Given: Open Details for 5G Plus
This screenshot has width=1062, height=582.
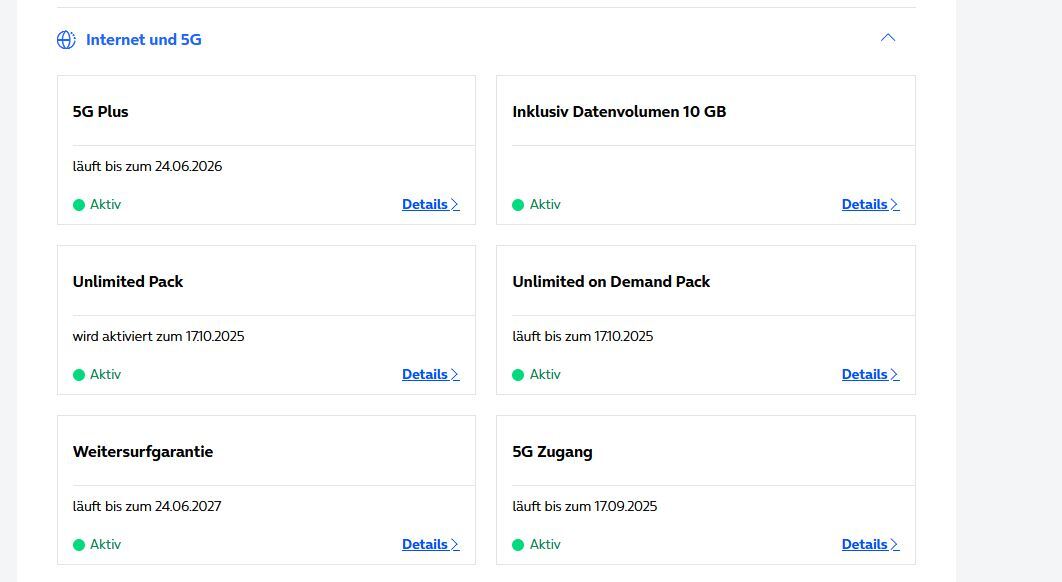Looking at the screenshot, I should tap(430, 204).
